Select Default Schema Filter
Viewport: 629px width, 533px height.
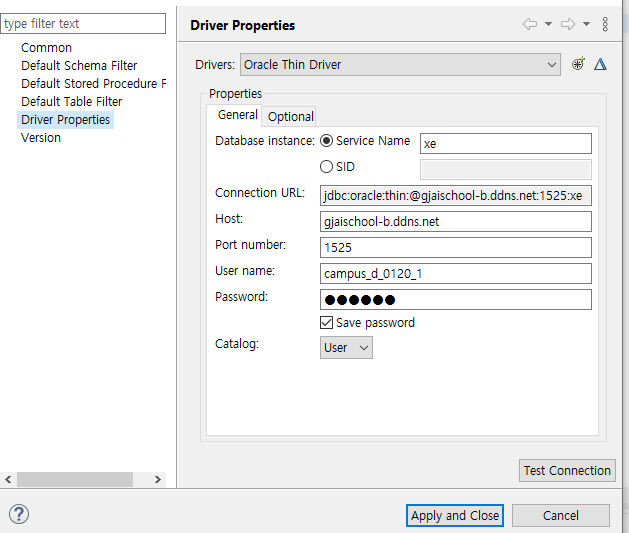click(79, 65)
